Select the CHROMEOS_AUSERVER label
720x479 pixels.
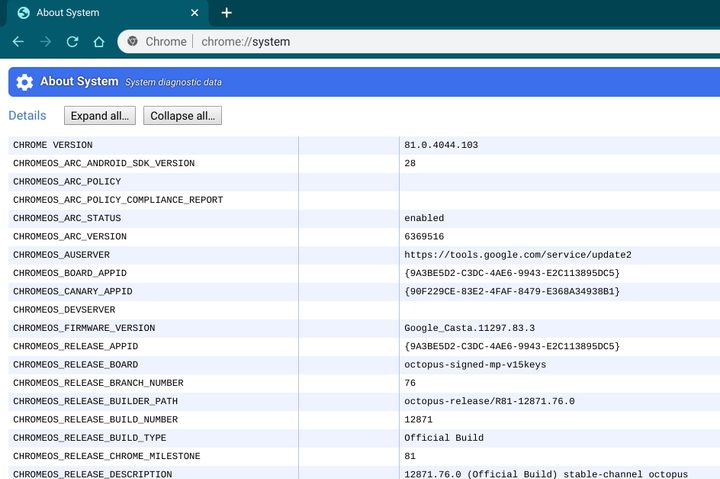pyautogui.click(x=62, y=255)
